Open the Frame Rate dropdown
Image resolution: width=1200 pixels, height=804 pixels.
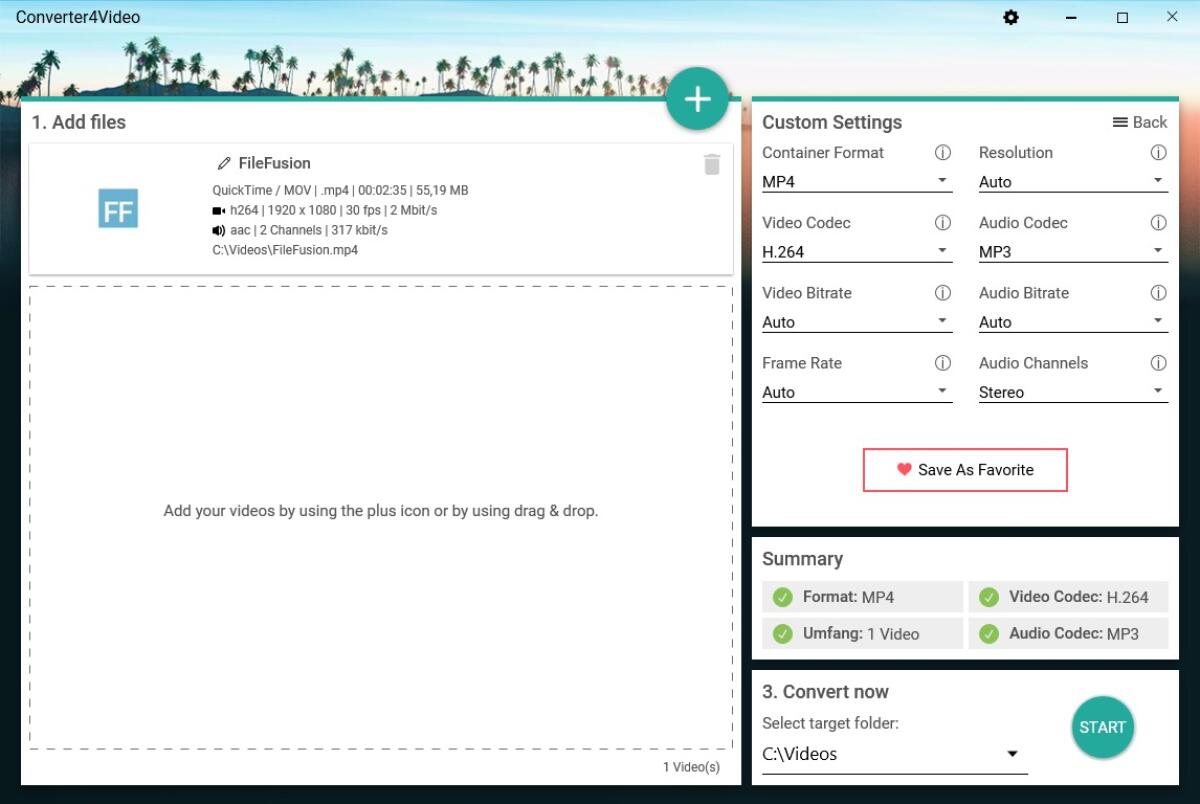click(x=856, y=392)
